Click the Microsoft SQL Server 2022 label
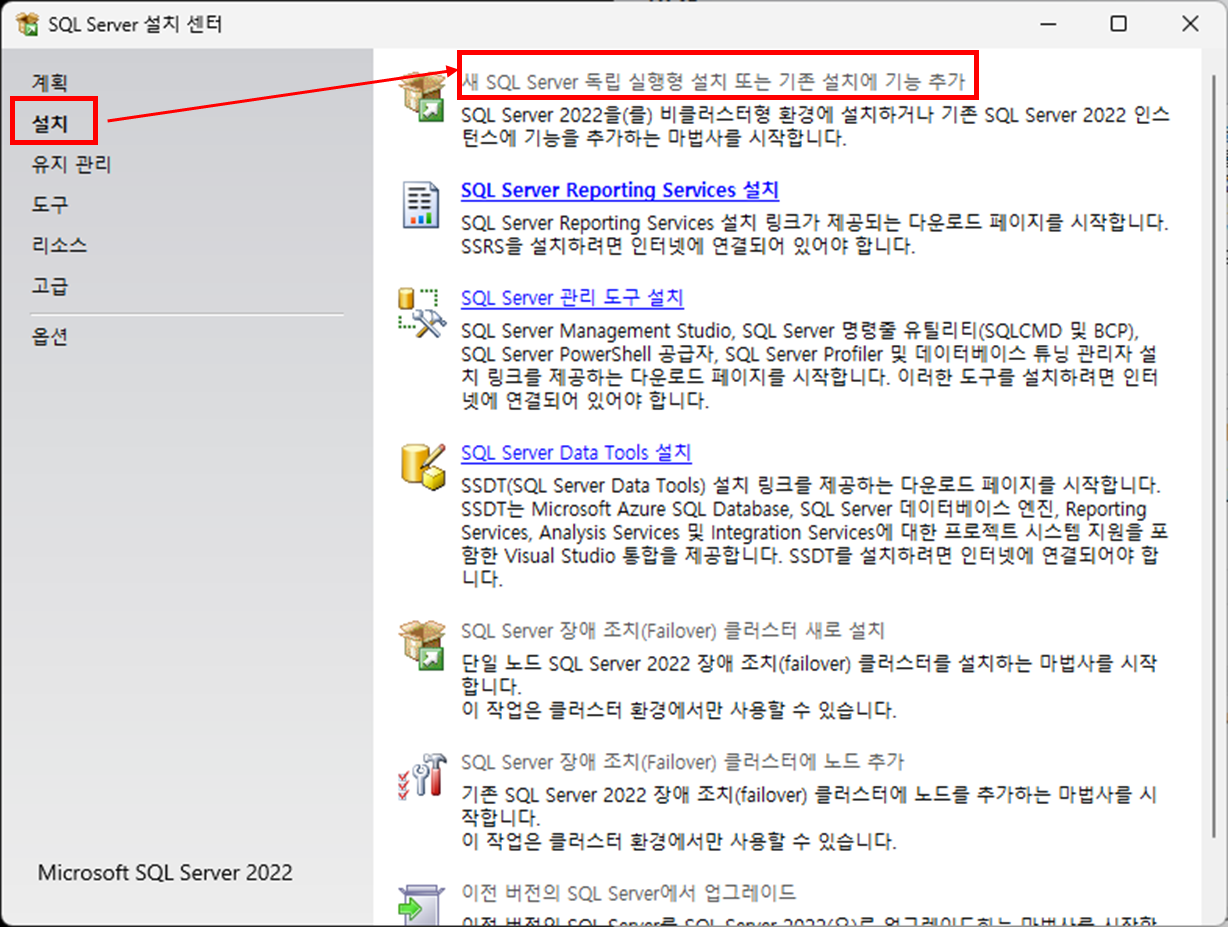 click(165, 873)
